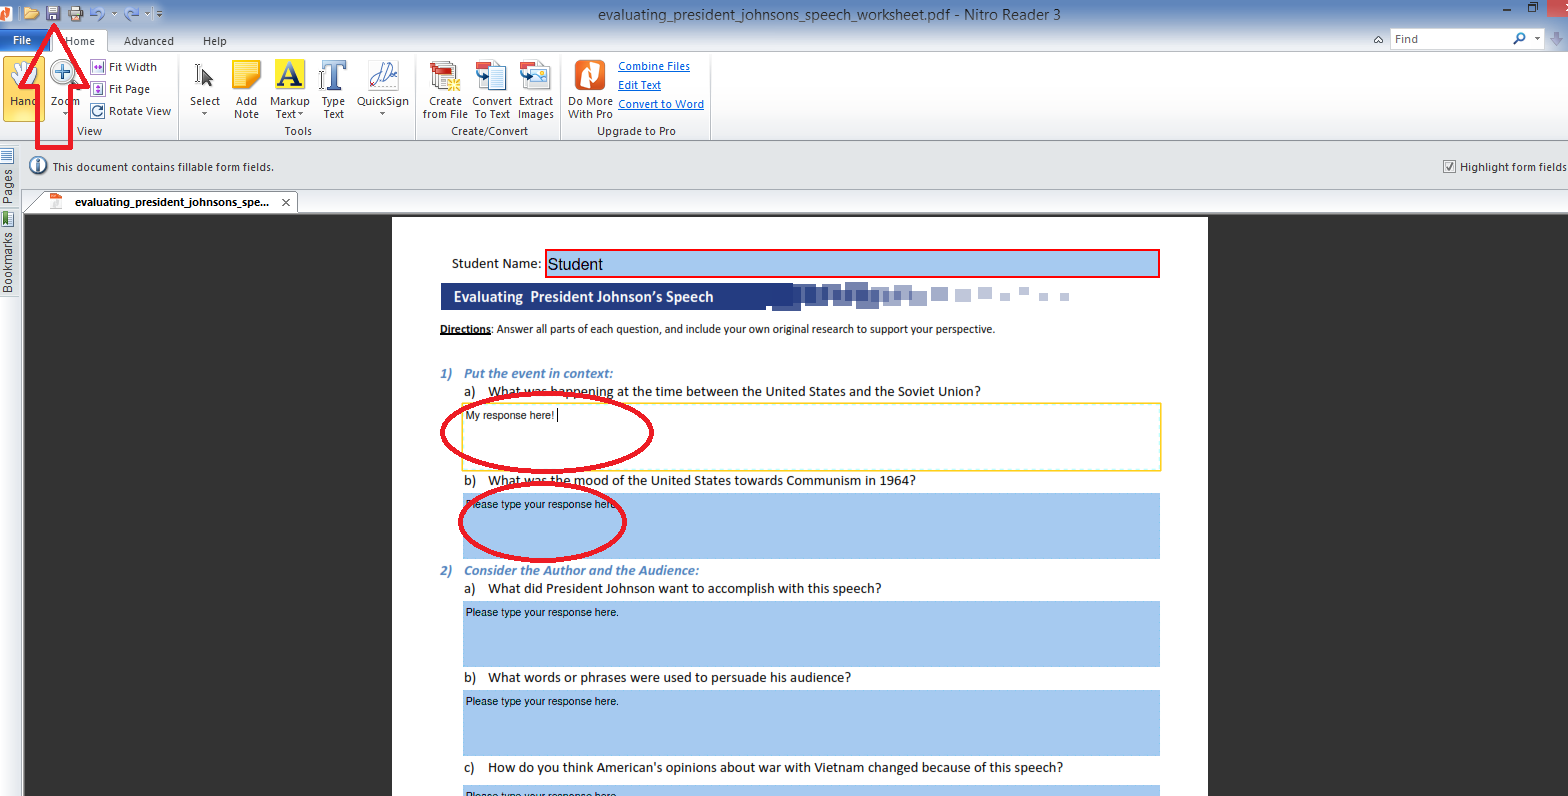The height and width of the screenshot is (796, 1568).
Task: Open the QuickSign signature tool
Action: click(383, 83)
